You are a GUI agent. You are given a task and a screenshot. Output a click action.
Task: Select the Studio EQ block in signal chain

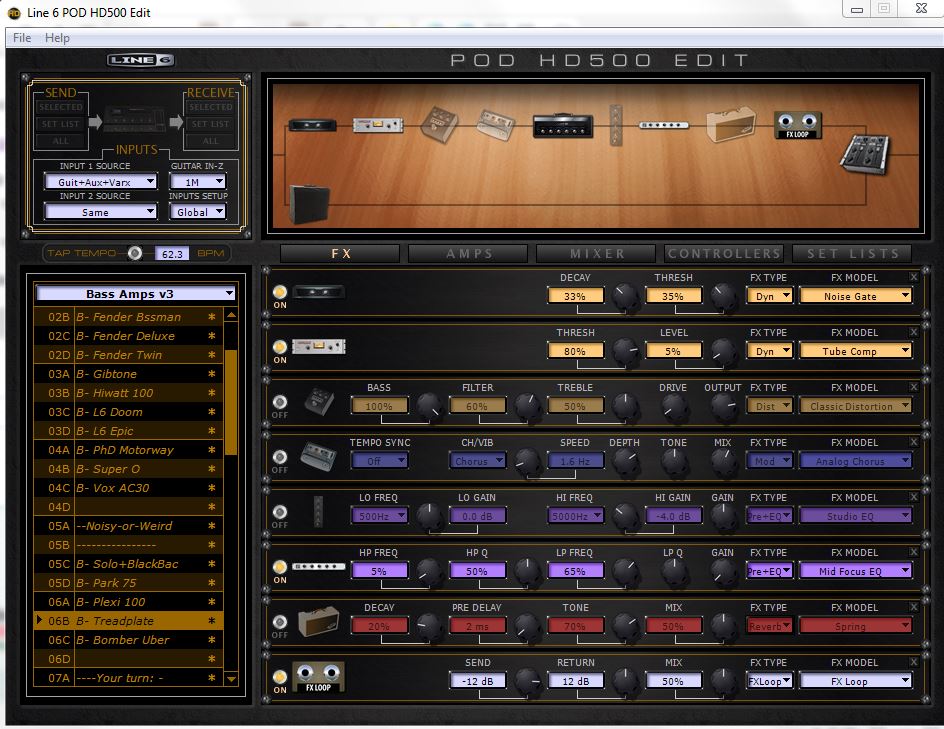click(x=615, y=125)
